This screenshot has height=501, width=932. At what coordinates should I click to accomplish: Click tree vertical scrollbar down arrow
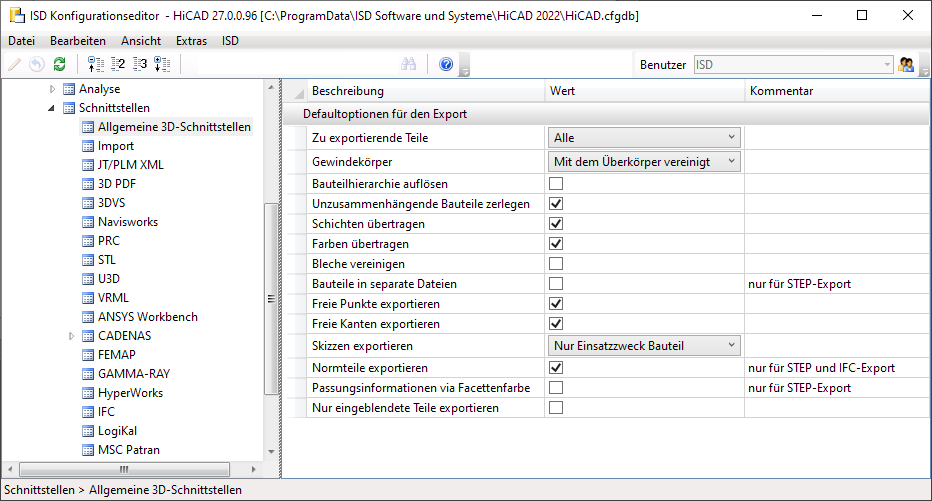pyautogui.click(x=271, y=452)
